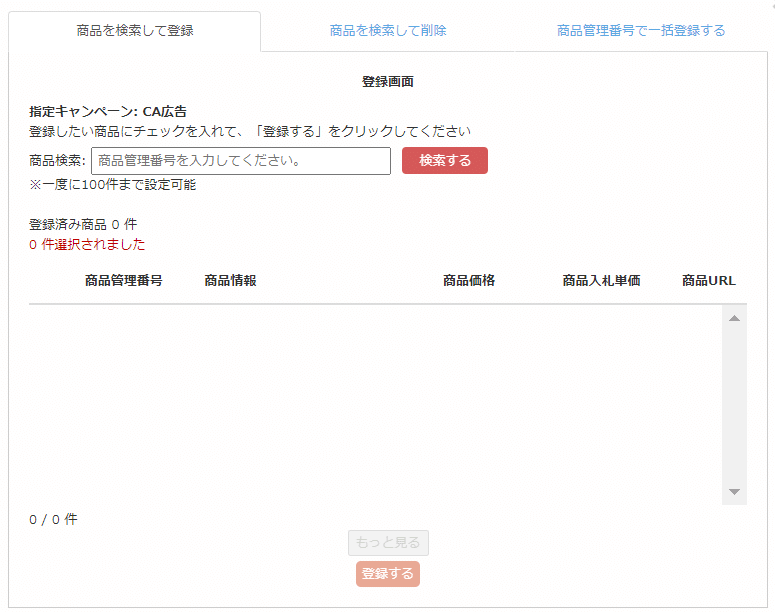Open the 商品管理番号で一括登録する tab
This screenshot has width=775, height=612.
(641, 31)
